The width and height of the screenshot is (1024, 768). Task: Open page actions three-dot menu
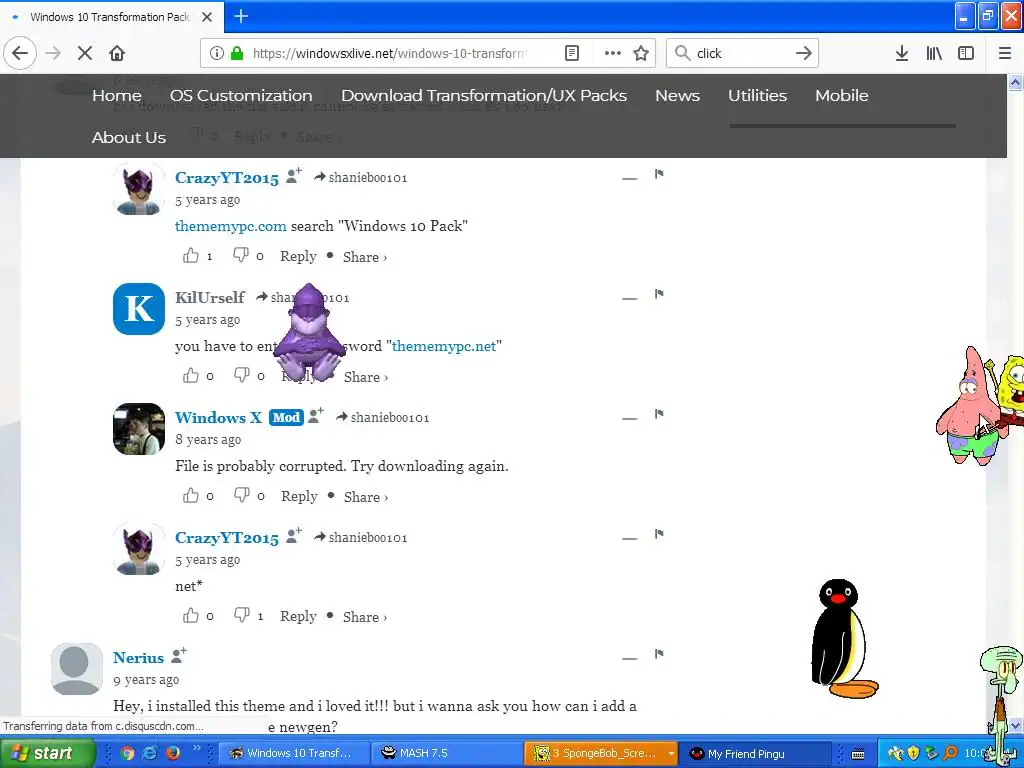point(613,53)
